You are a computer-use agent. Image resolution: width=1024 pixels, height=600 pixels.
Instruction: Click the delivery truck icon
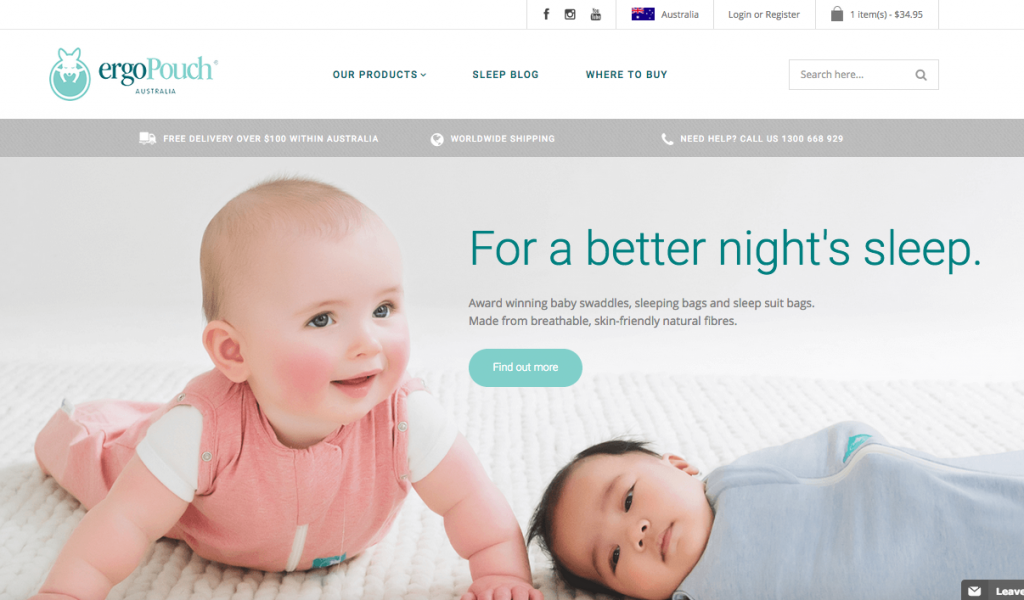(148, 138)
